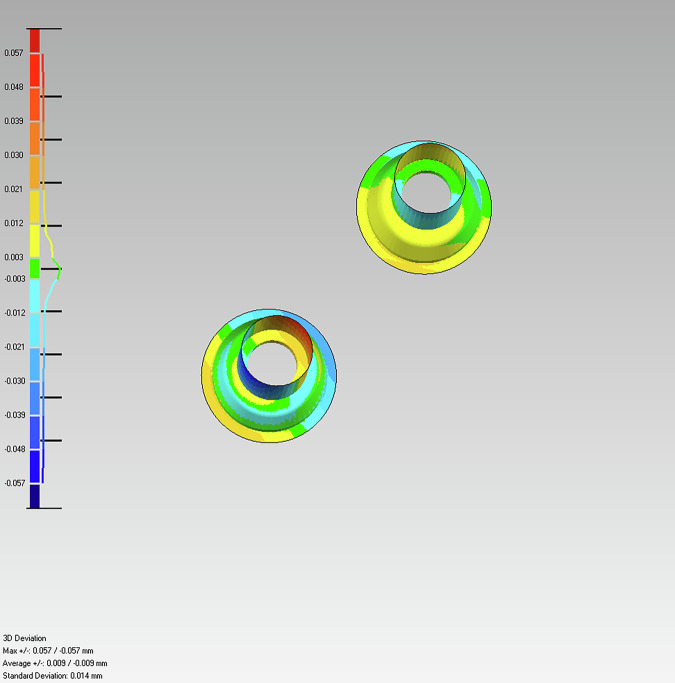675x683 pixels.
Task: Select the gold swatch between 0.021 and 0.012
Action: pos(35,207)
